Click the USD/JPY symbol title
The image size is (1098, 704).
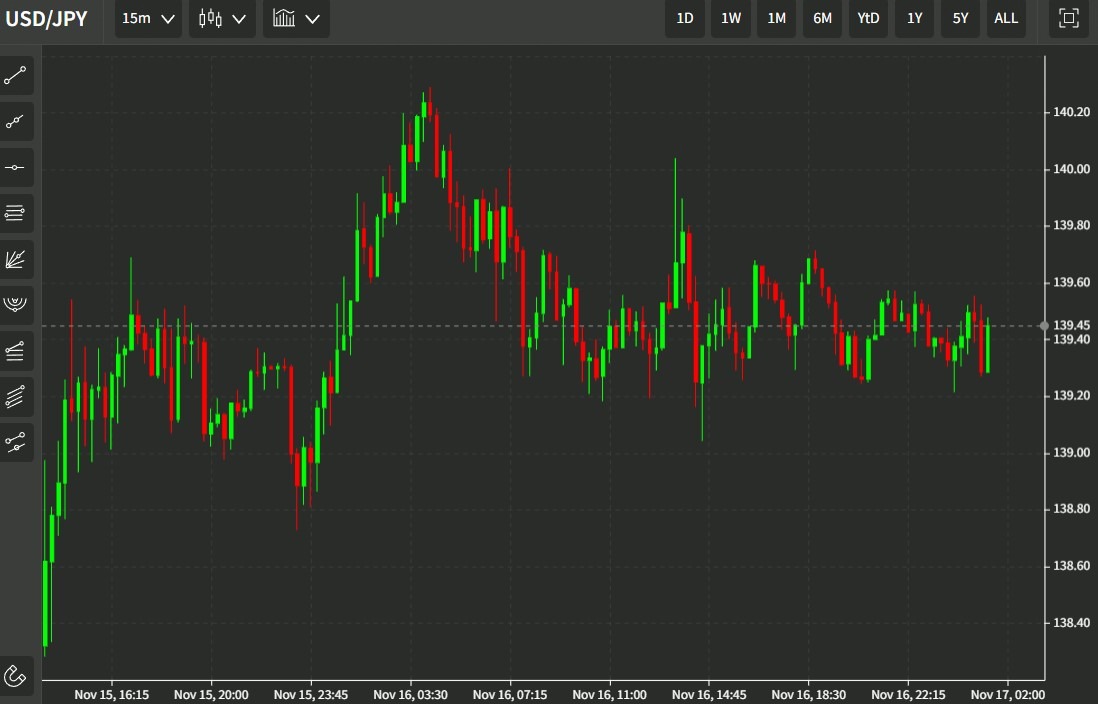point(46,19)
